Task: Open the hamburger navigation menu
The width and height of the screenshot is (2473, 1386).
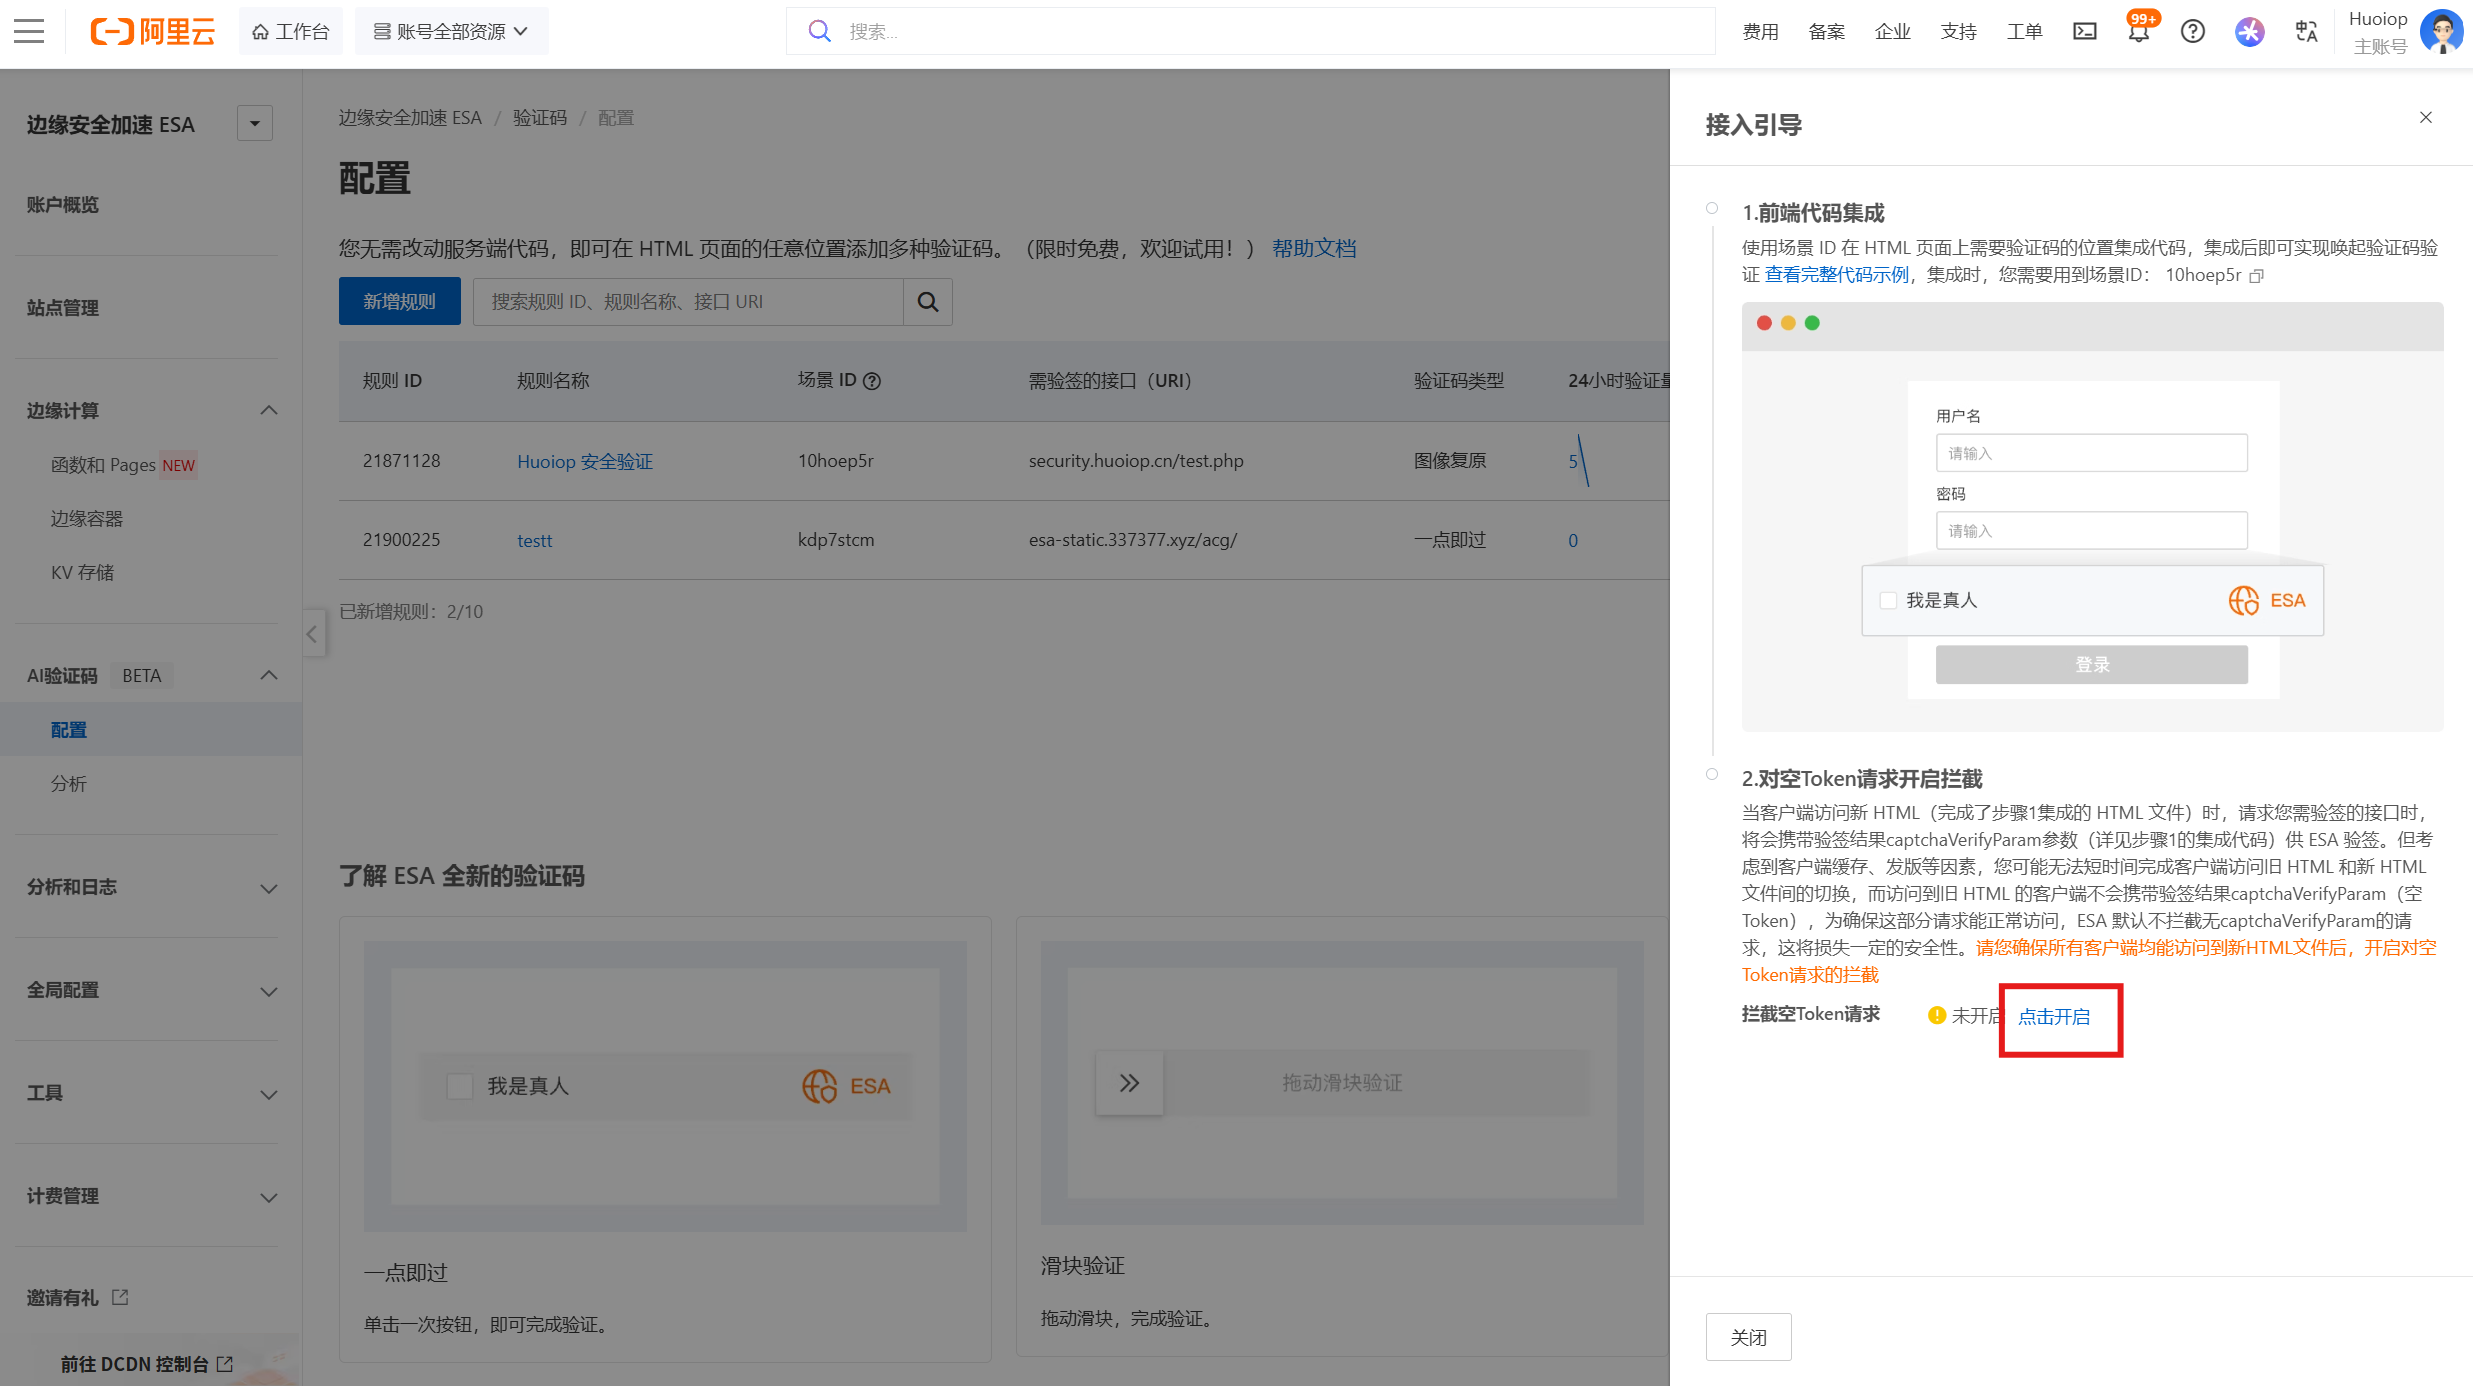Action: coord(29,31)
